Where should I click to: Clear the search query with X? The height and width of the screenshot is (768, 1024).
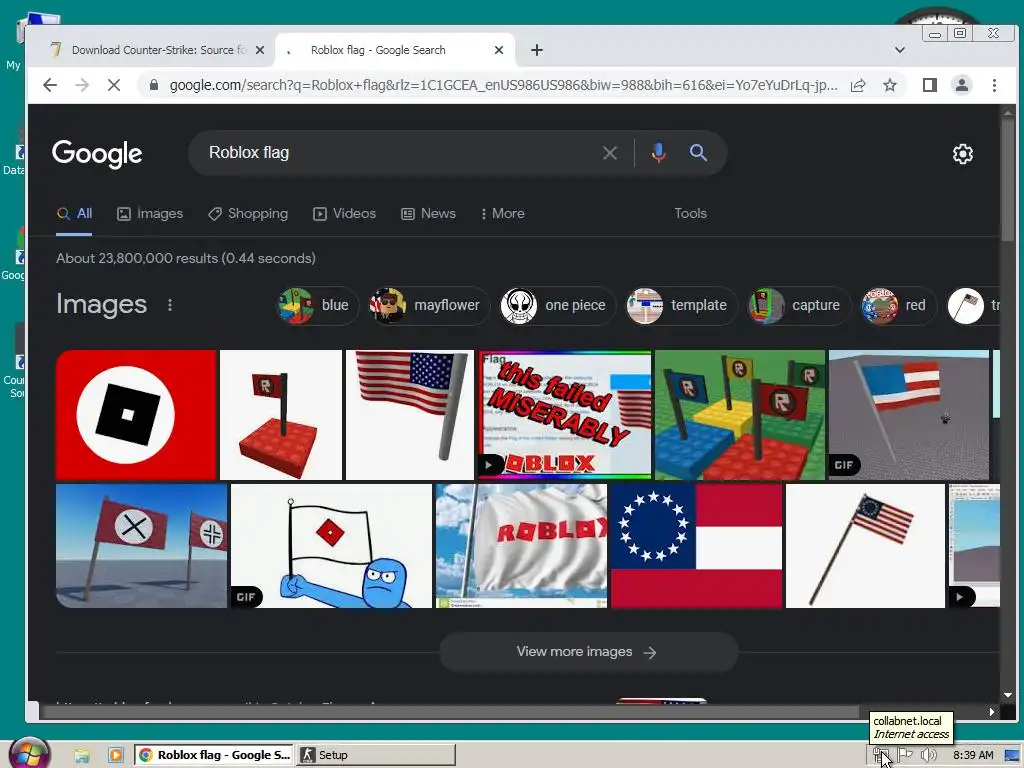(610, 153)
